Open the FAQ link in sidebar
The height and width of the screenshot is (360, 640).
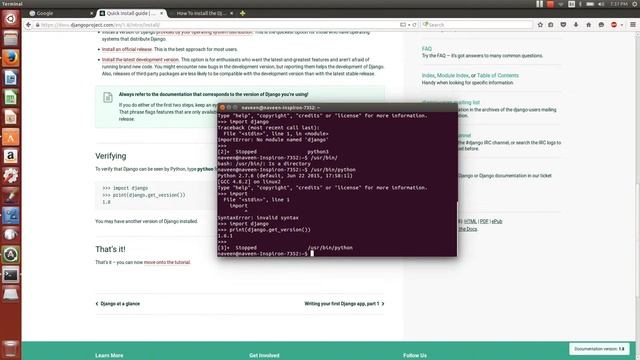coord(427,49)
